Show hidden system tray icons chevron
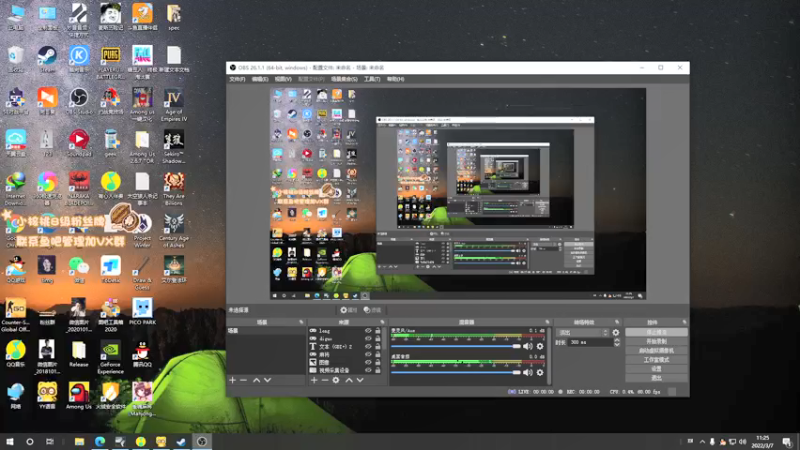The width and height of the screenshot is (800, 450). click(x=702, y=442)
